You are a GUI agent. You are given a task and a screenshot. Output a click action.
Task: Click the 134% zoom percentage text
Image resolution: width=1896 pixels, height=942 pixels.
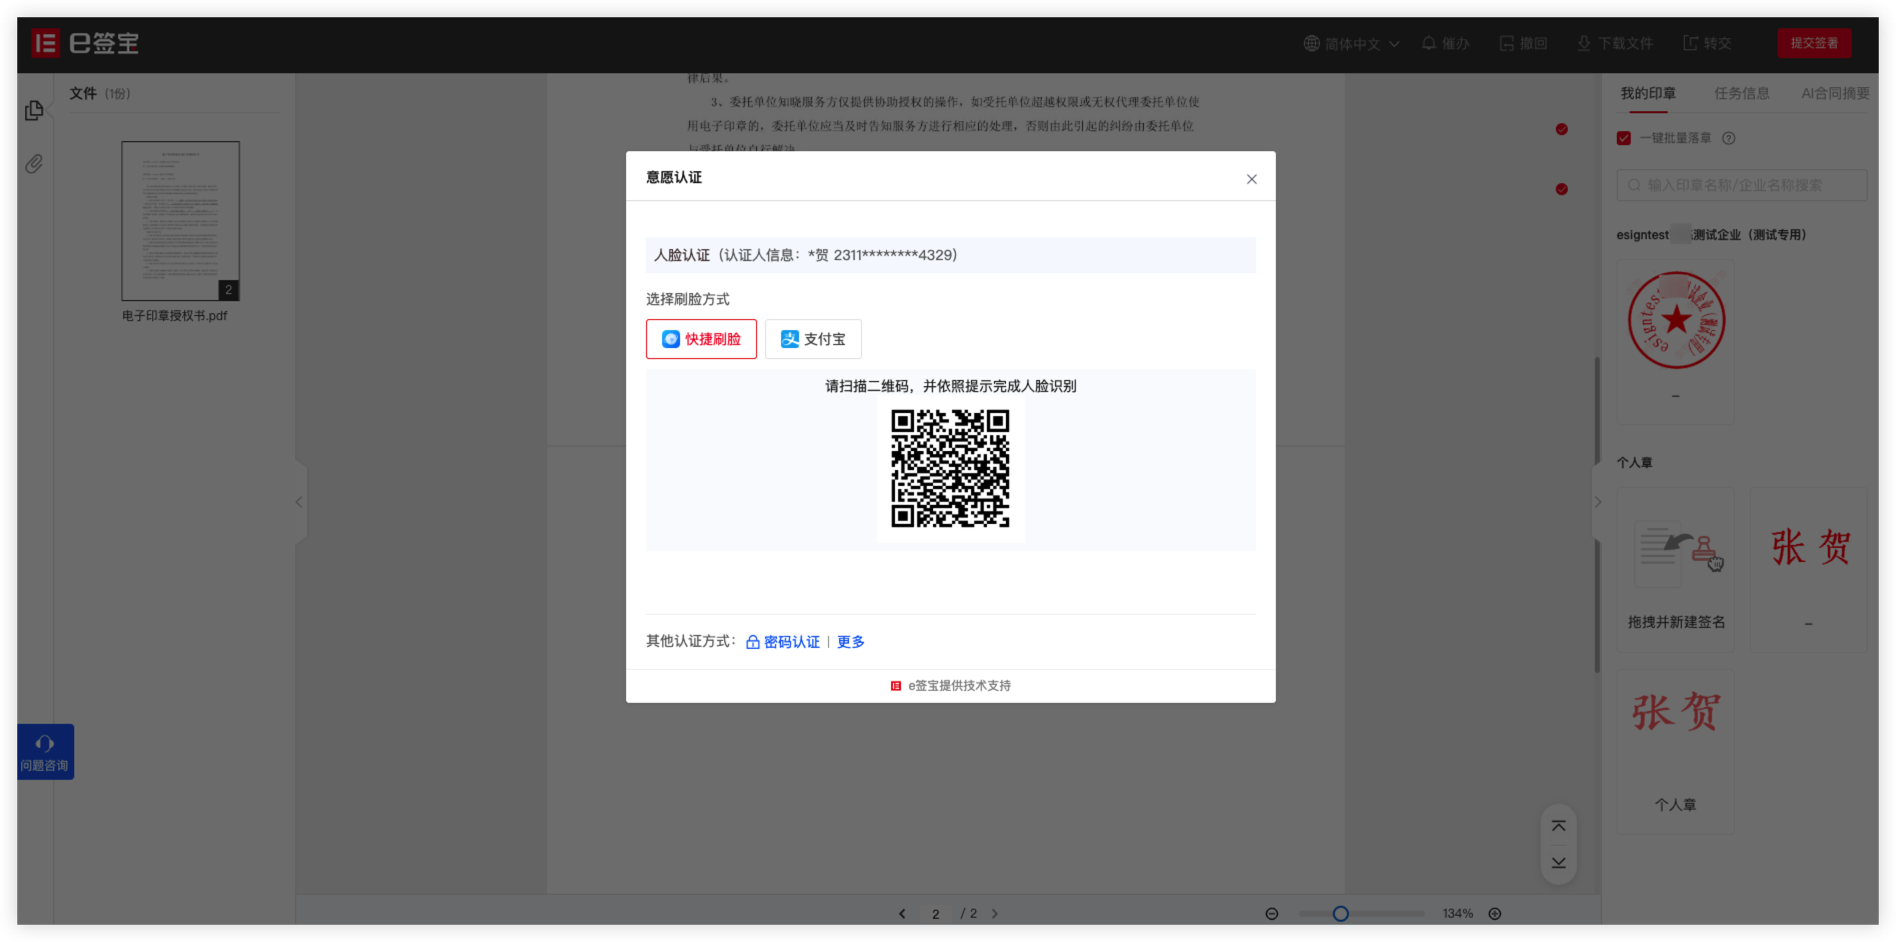[1458, 914]
